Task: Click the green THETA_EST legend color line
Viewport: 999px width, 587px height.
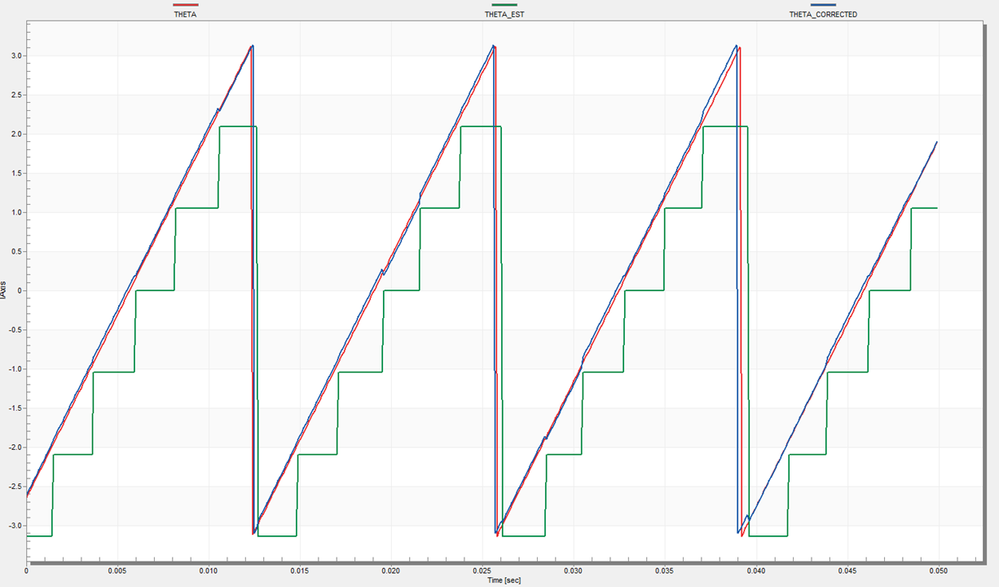Action: point(504,5)
